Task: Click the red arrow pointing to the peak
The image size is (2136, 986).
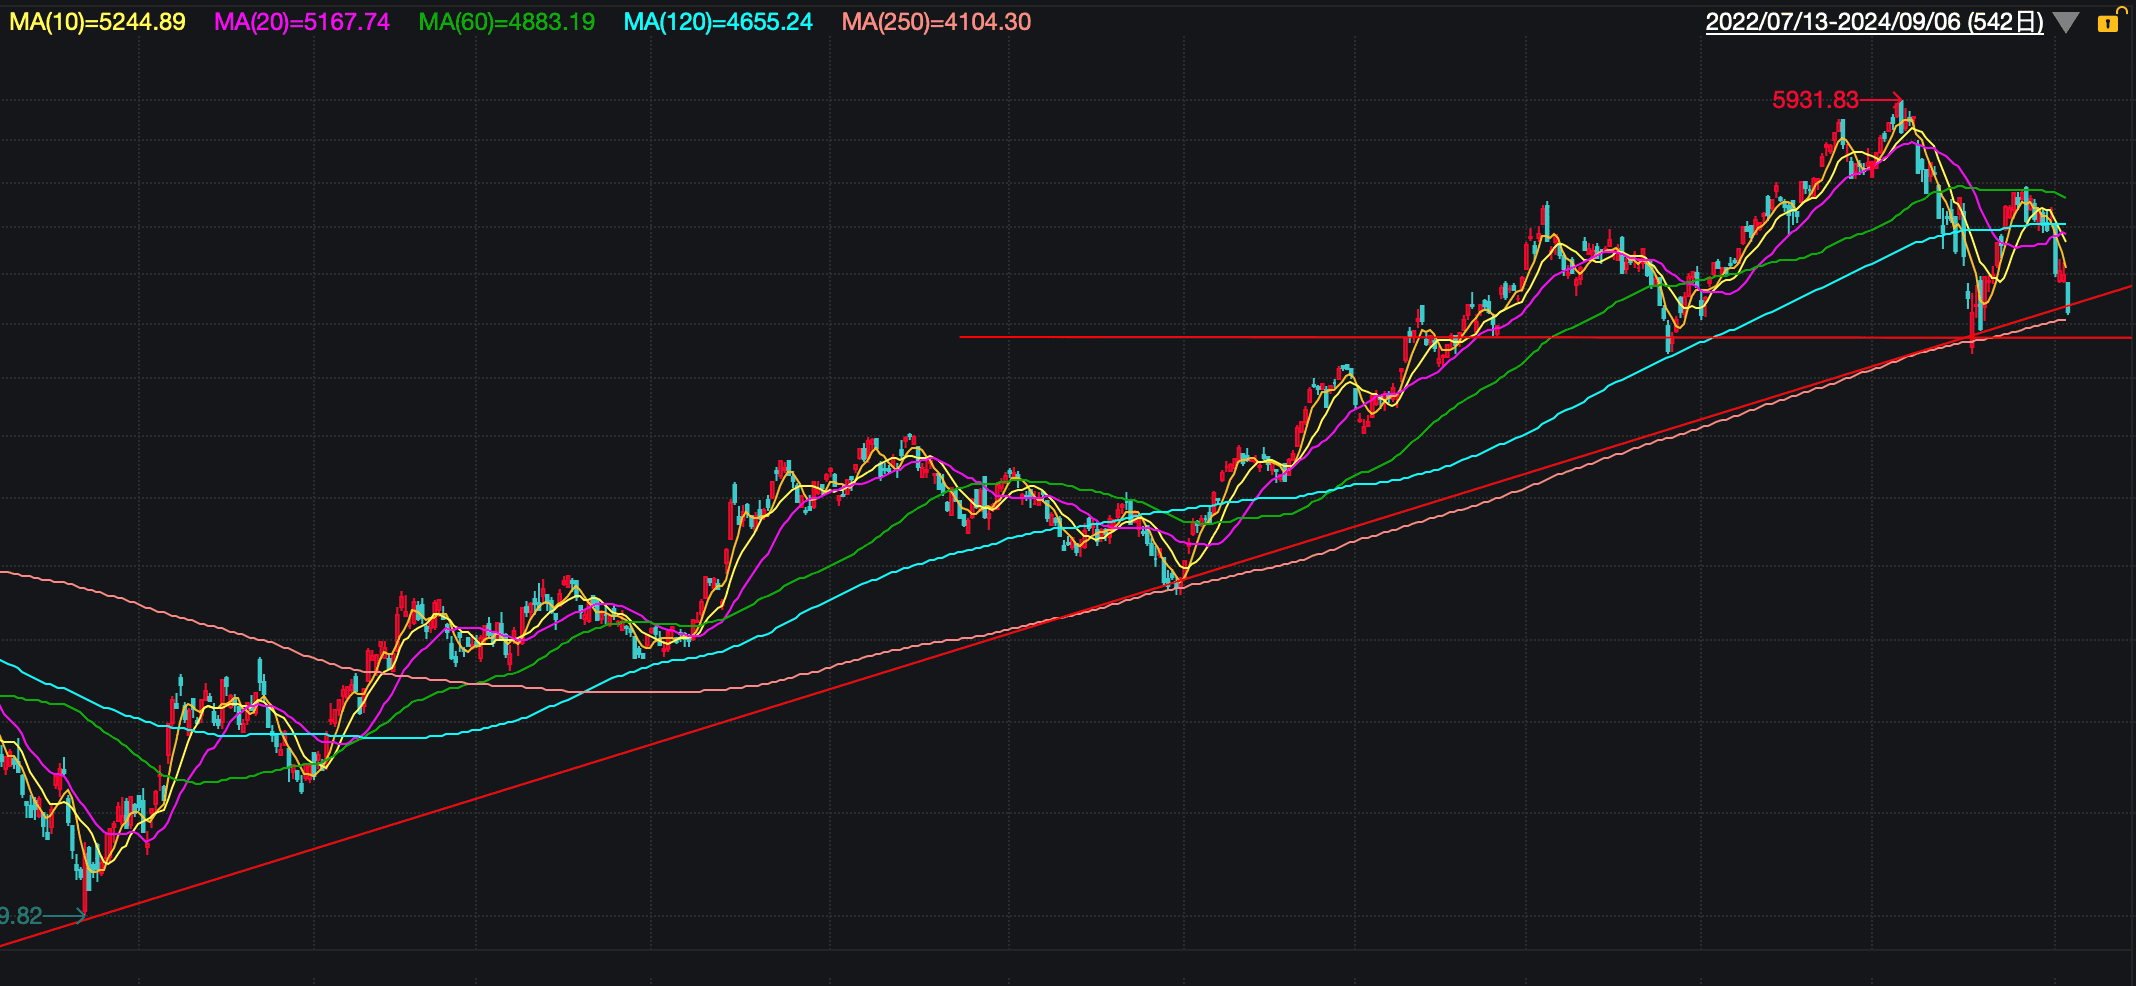Action: point(1881,100)
